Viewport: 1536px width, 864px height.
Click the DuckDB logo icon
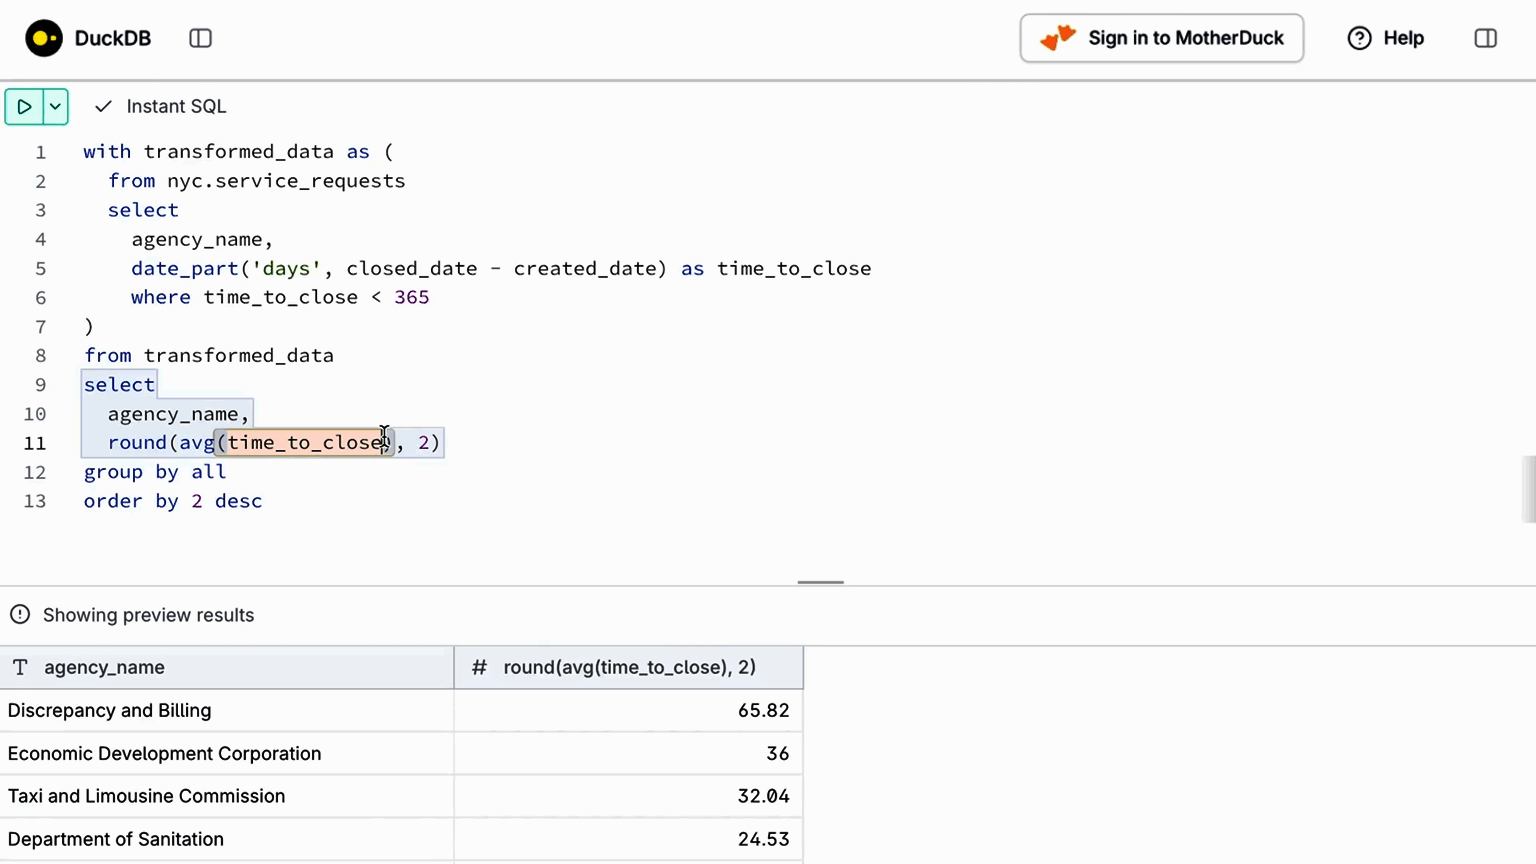pos(44,38)
